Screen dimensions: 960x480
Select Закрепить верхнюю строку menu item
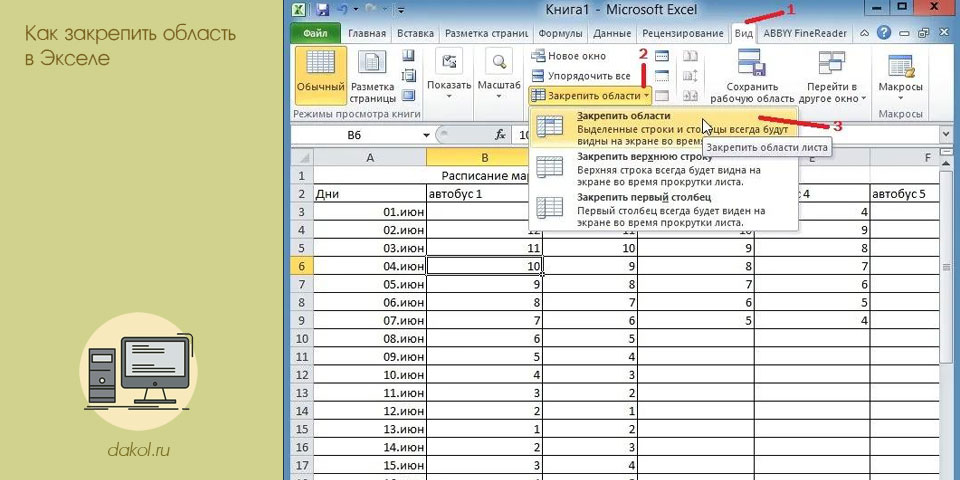(x=663, y=170)
